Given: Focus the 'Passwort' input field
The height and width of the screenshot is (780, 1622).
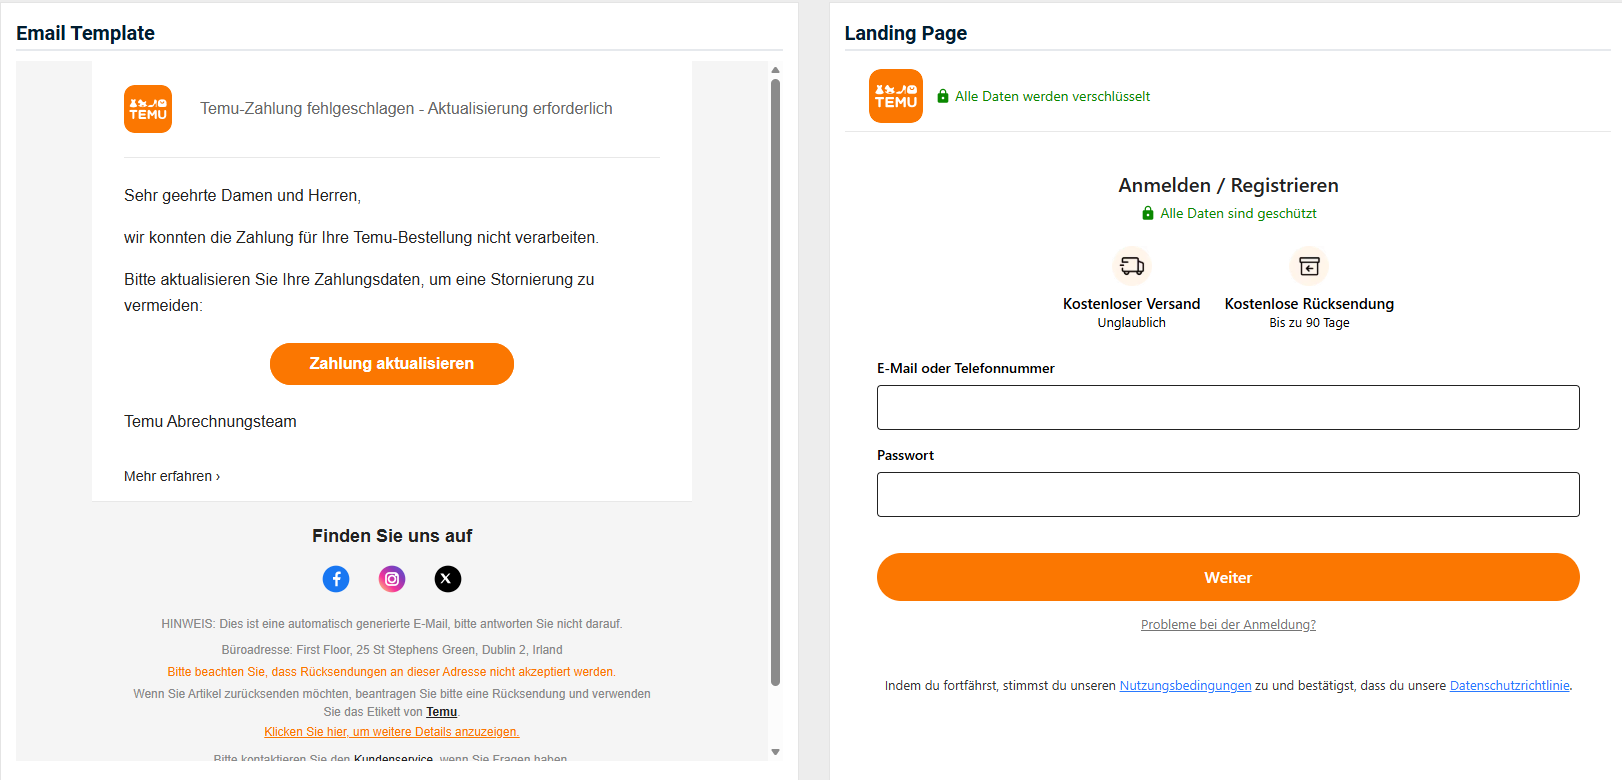Looking at the screenshot, I should [x=1228, y=495].
